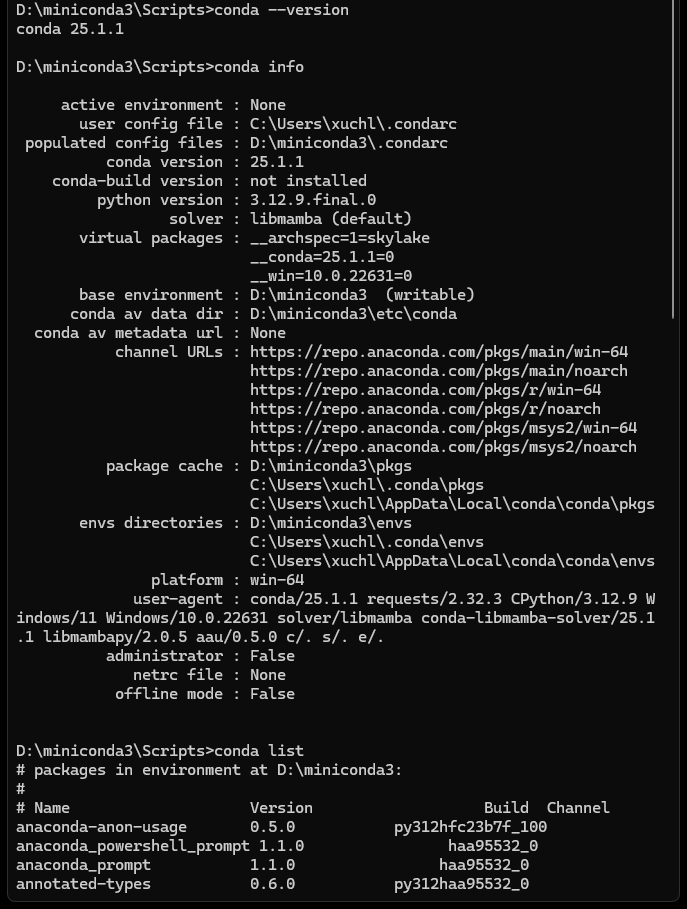Select the annotated-types package name

pos(83,884)
